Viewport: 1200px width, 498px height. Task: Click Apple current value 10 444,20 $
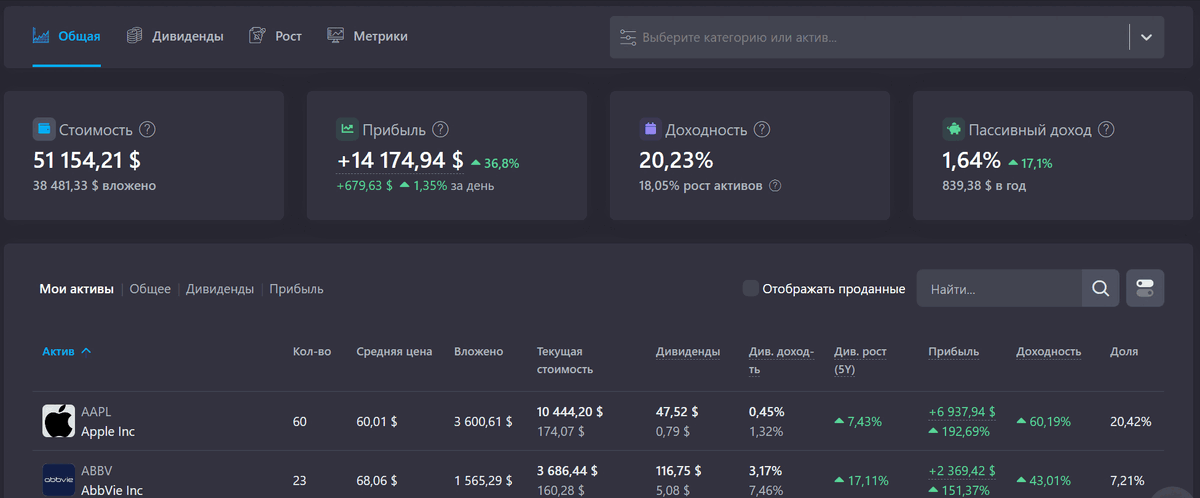point(570,412)
